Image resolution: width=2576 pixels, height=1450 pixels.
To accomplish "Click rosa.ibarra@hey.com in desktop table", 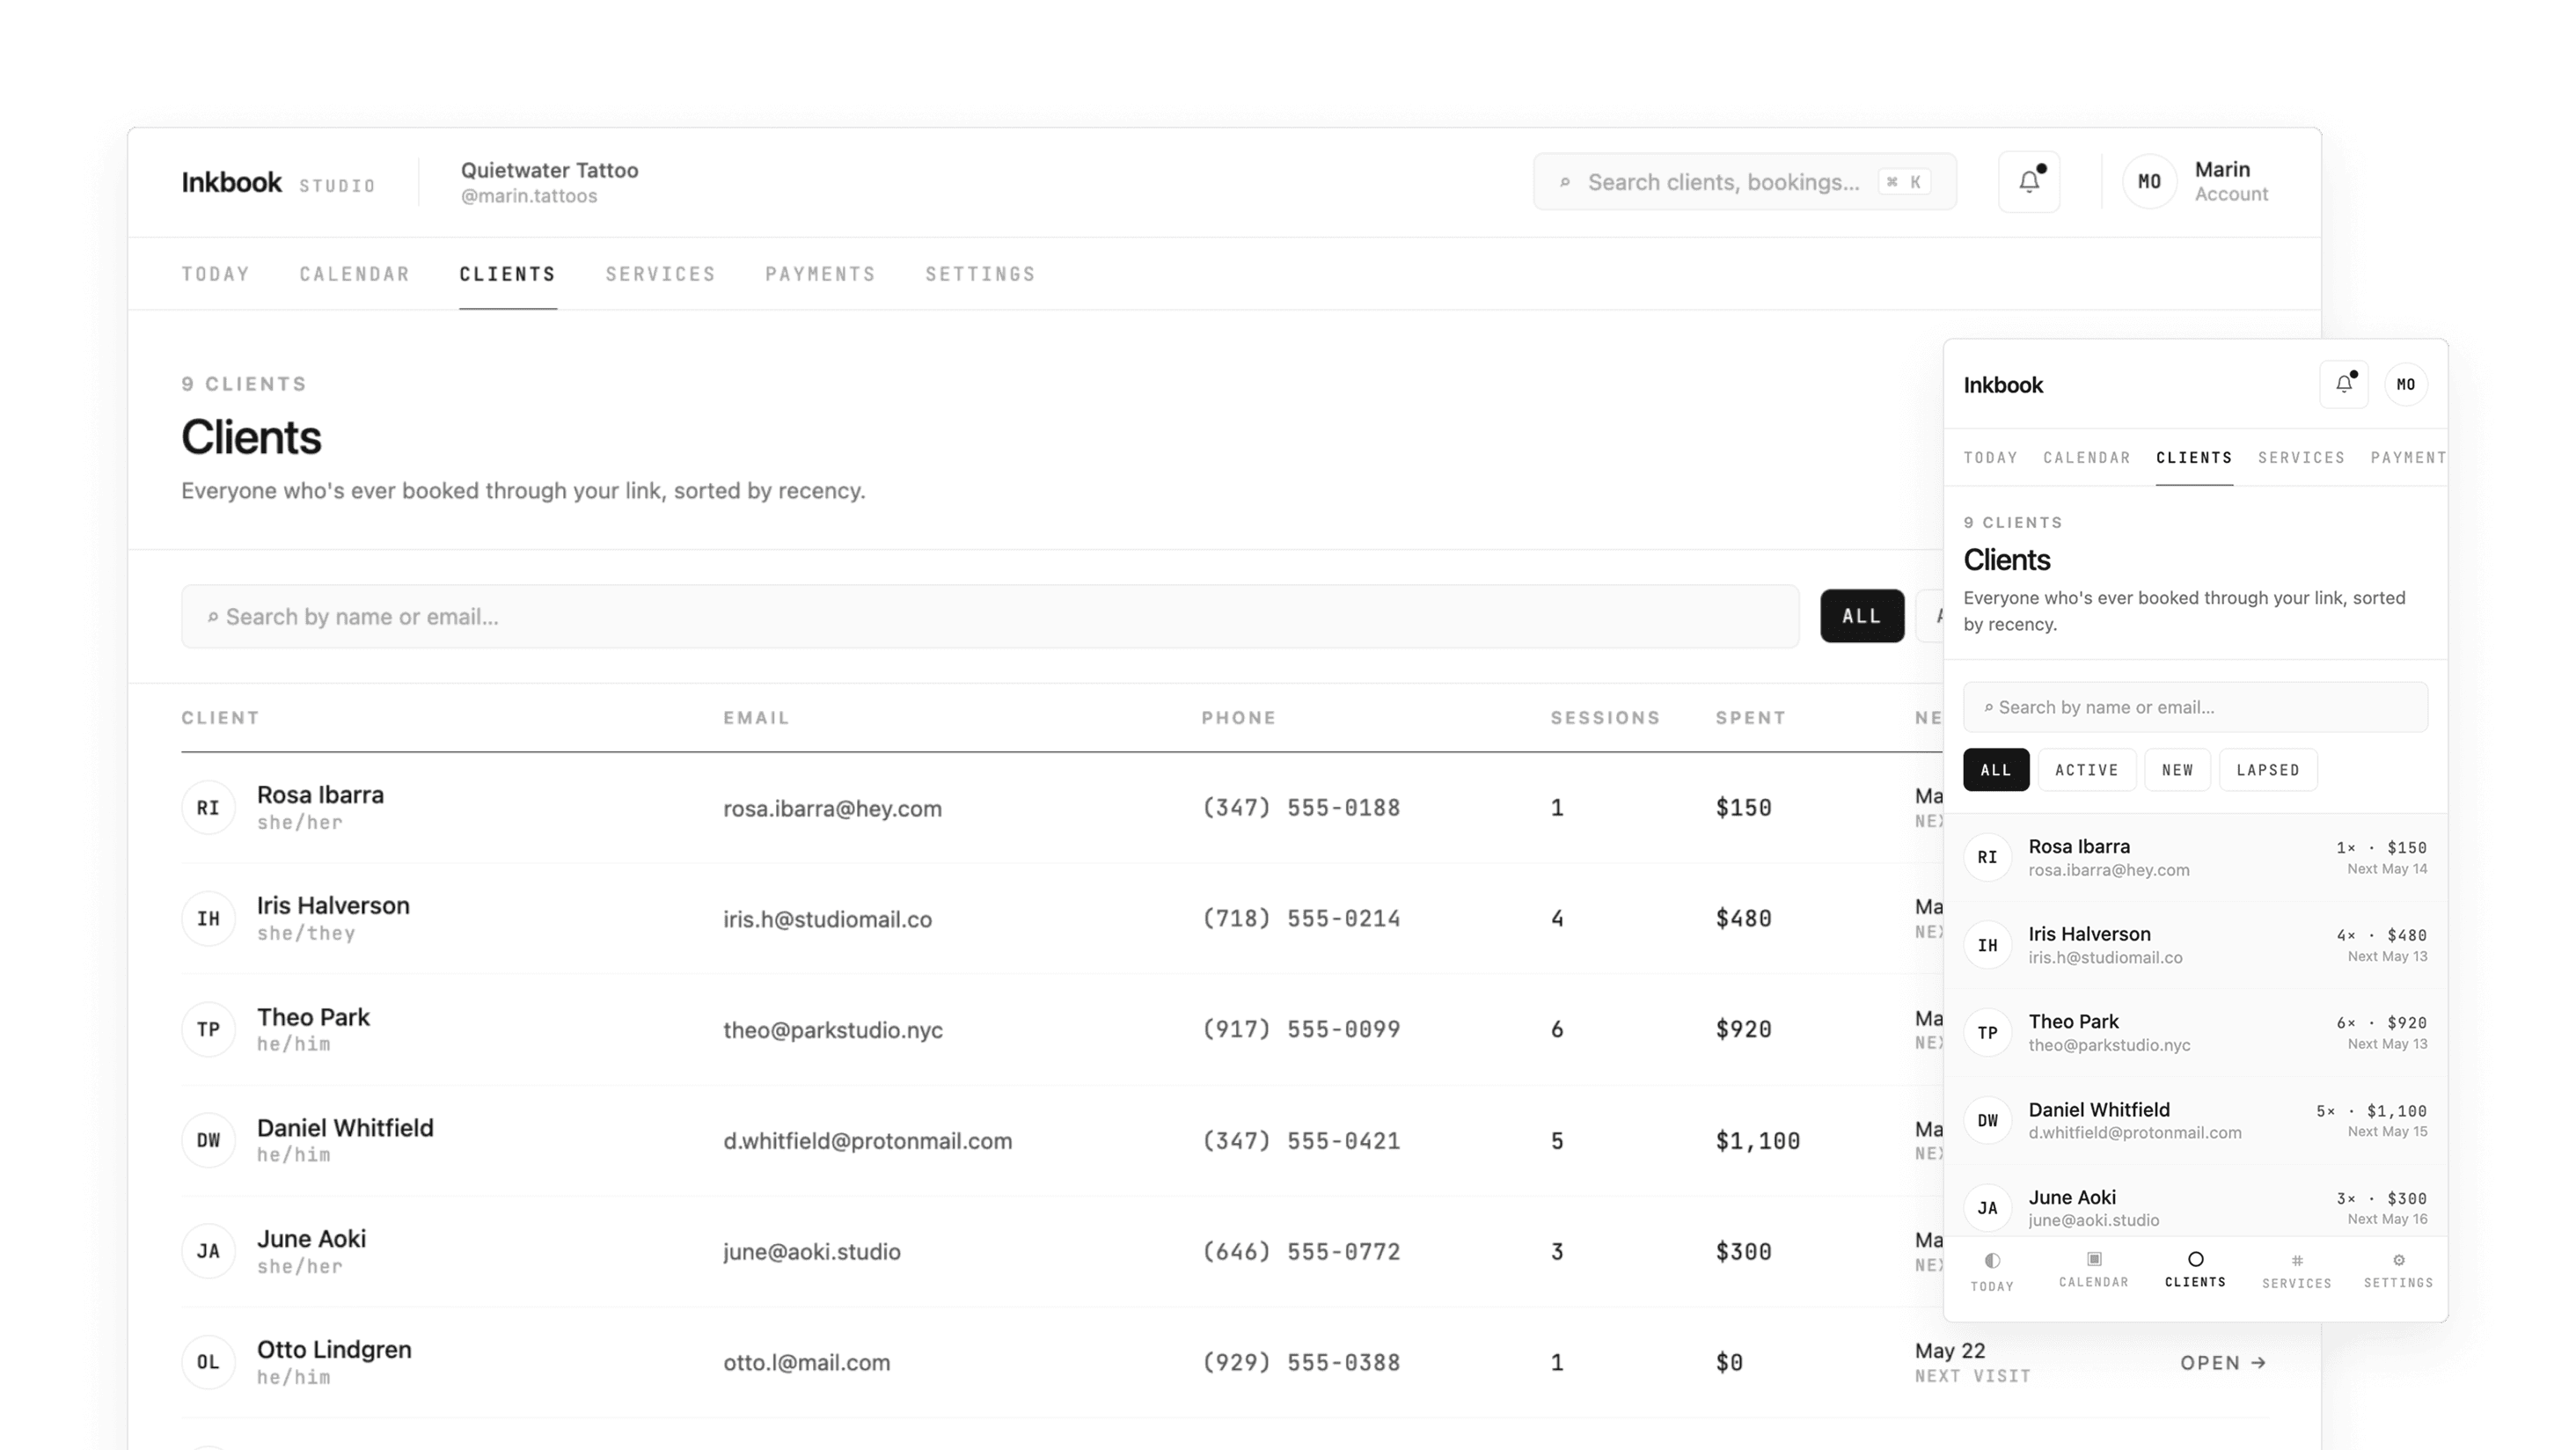I will pos(833,808).
